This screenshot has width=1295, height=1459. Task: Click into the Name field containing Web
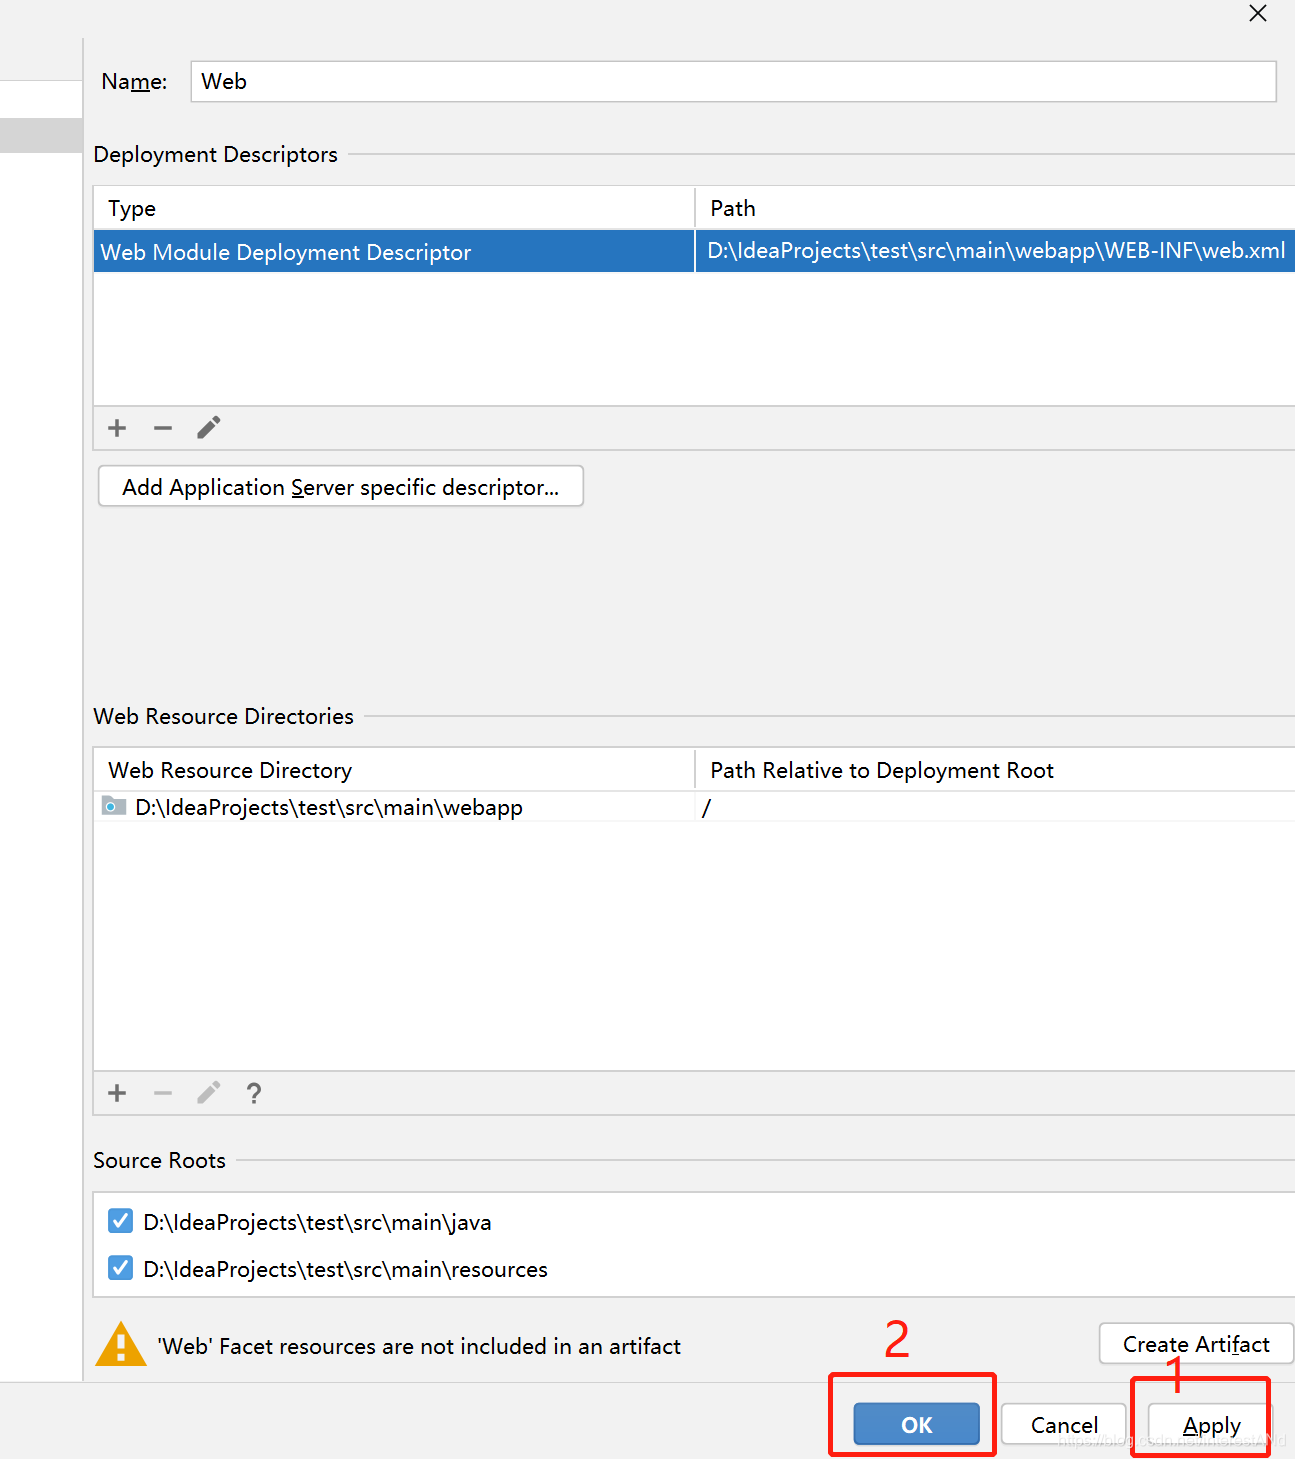(x=733, y=81)
